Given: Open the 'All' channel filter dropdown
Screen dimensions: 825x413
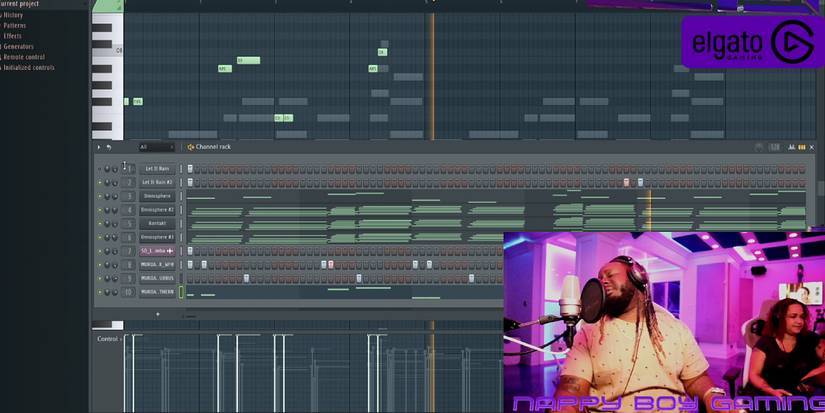Looking at the screenshot, I should click(156, 147).
